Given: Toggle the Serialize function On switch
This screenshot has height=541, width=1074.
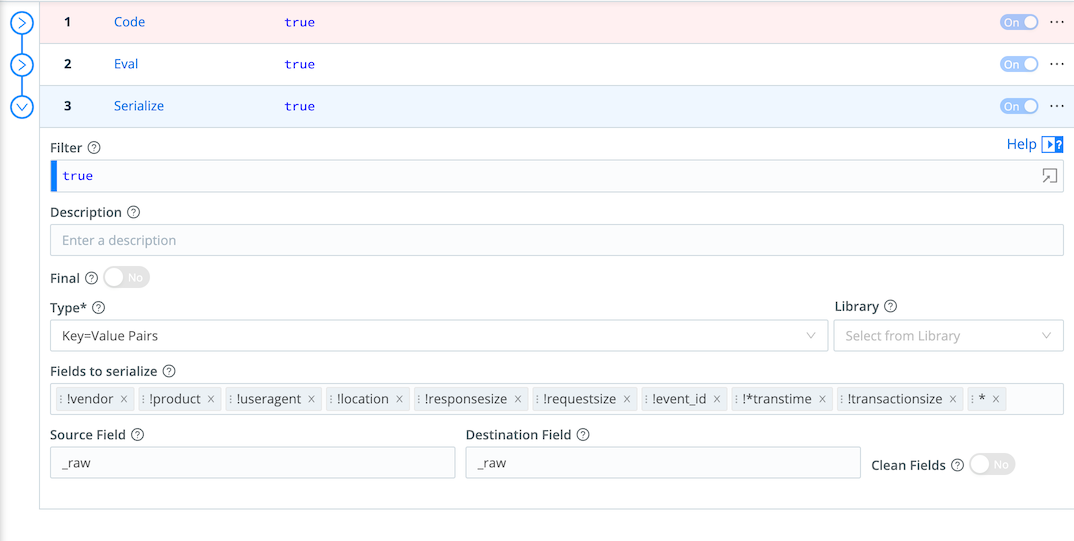Looking at the screenshot, I should point(1019,106).
